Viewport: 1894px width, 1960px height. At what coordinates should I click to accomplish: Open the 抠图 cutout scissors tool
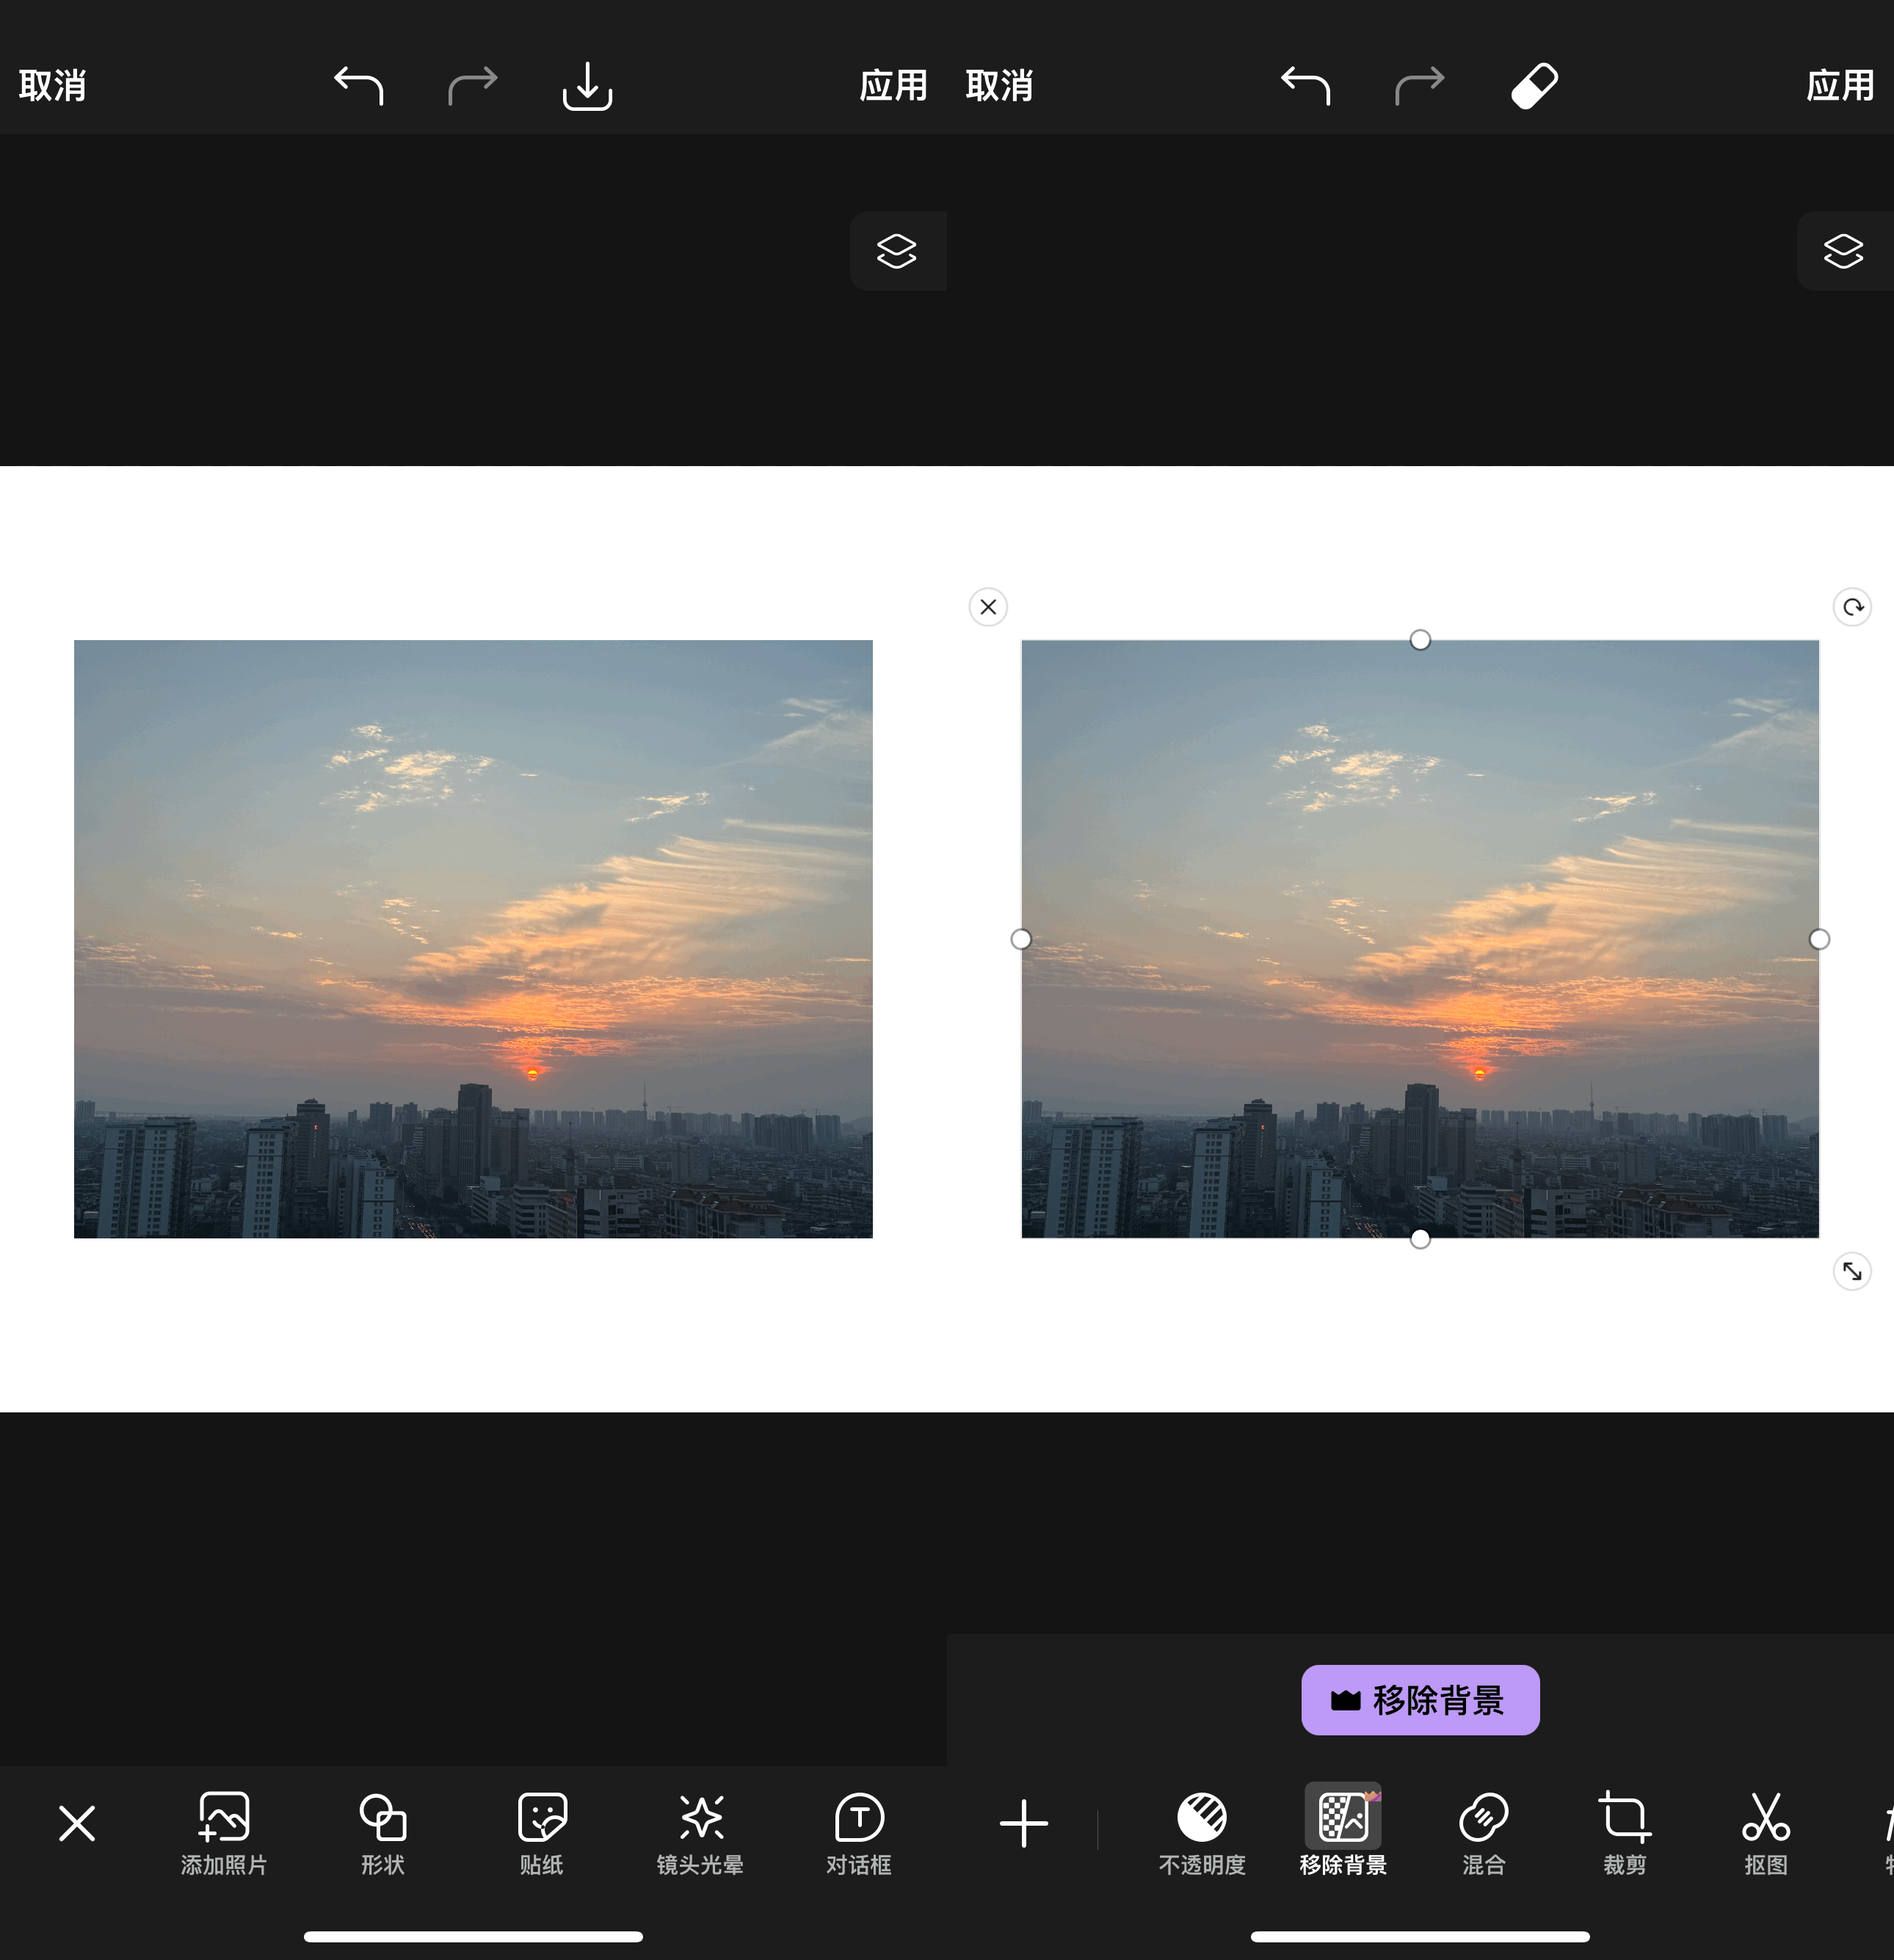point(1766,1833)
